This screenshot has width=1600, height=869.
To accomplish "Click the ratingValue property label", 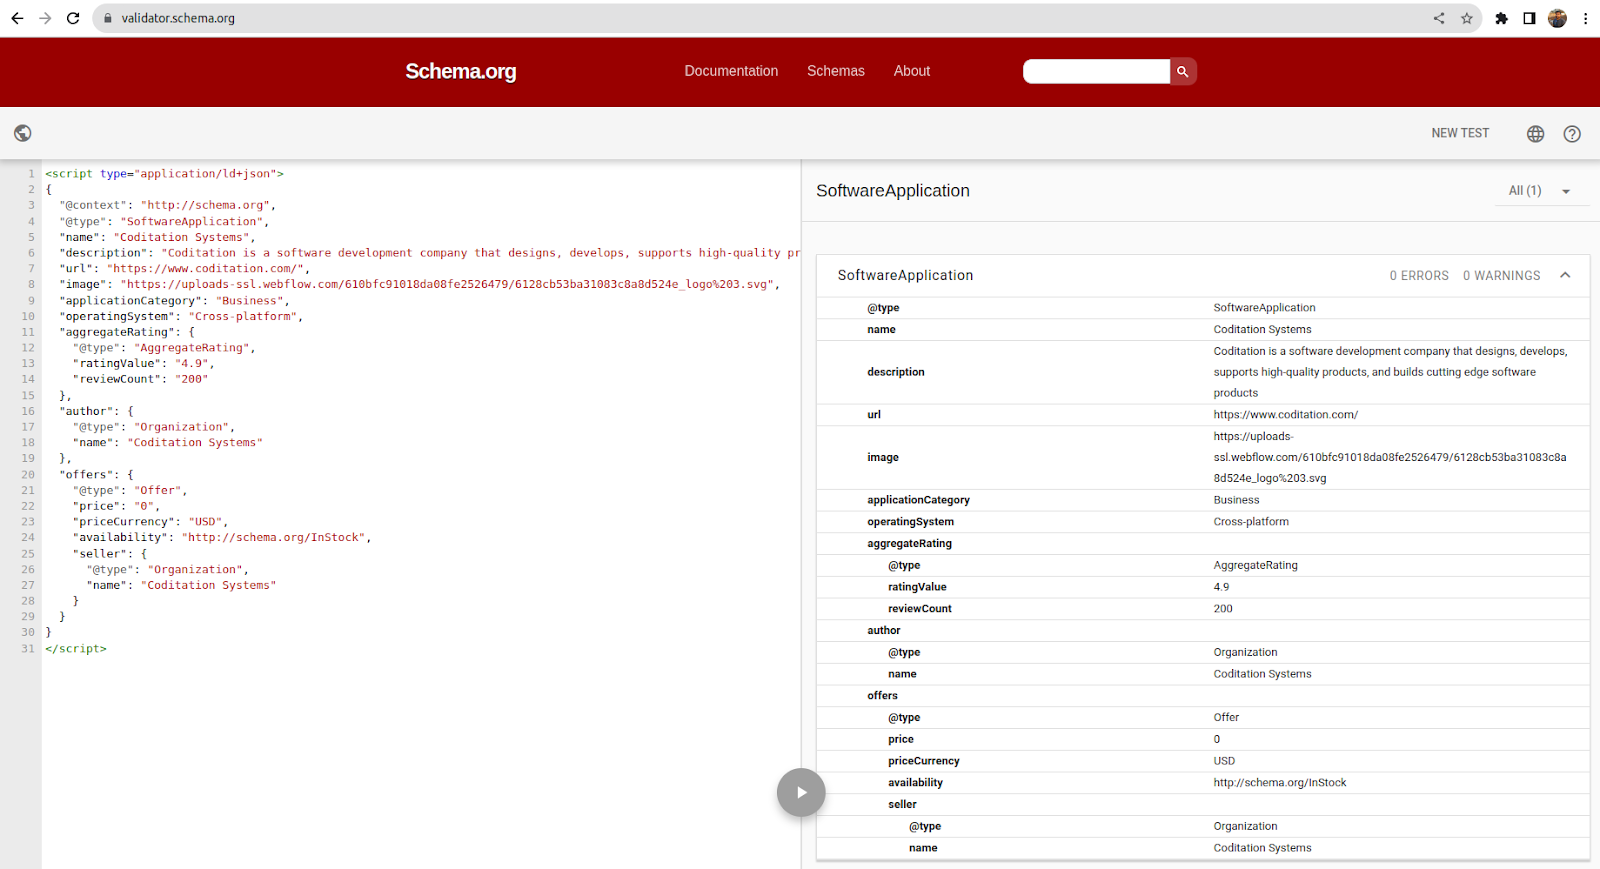I will point(917,587).
